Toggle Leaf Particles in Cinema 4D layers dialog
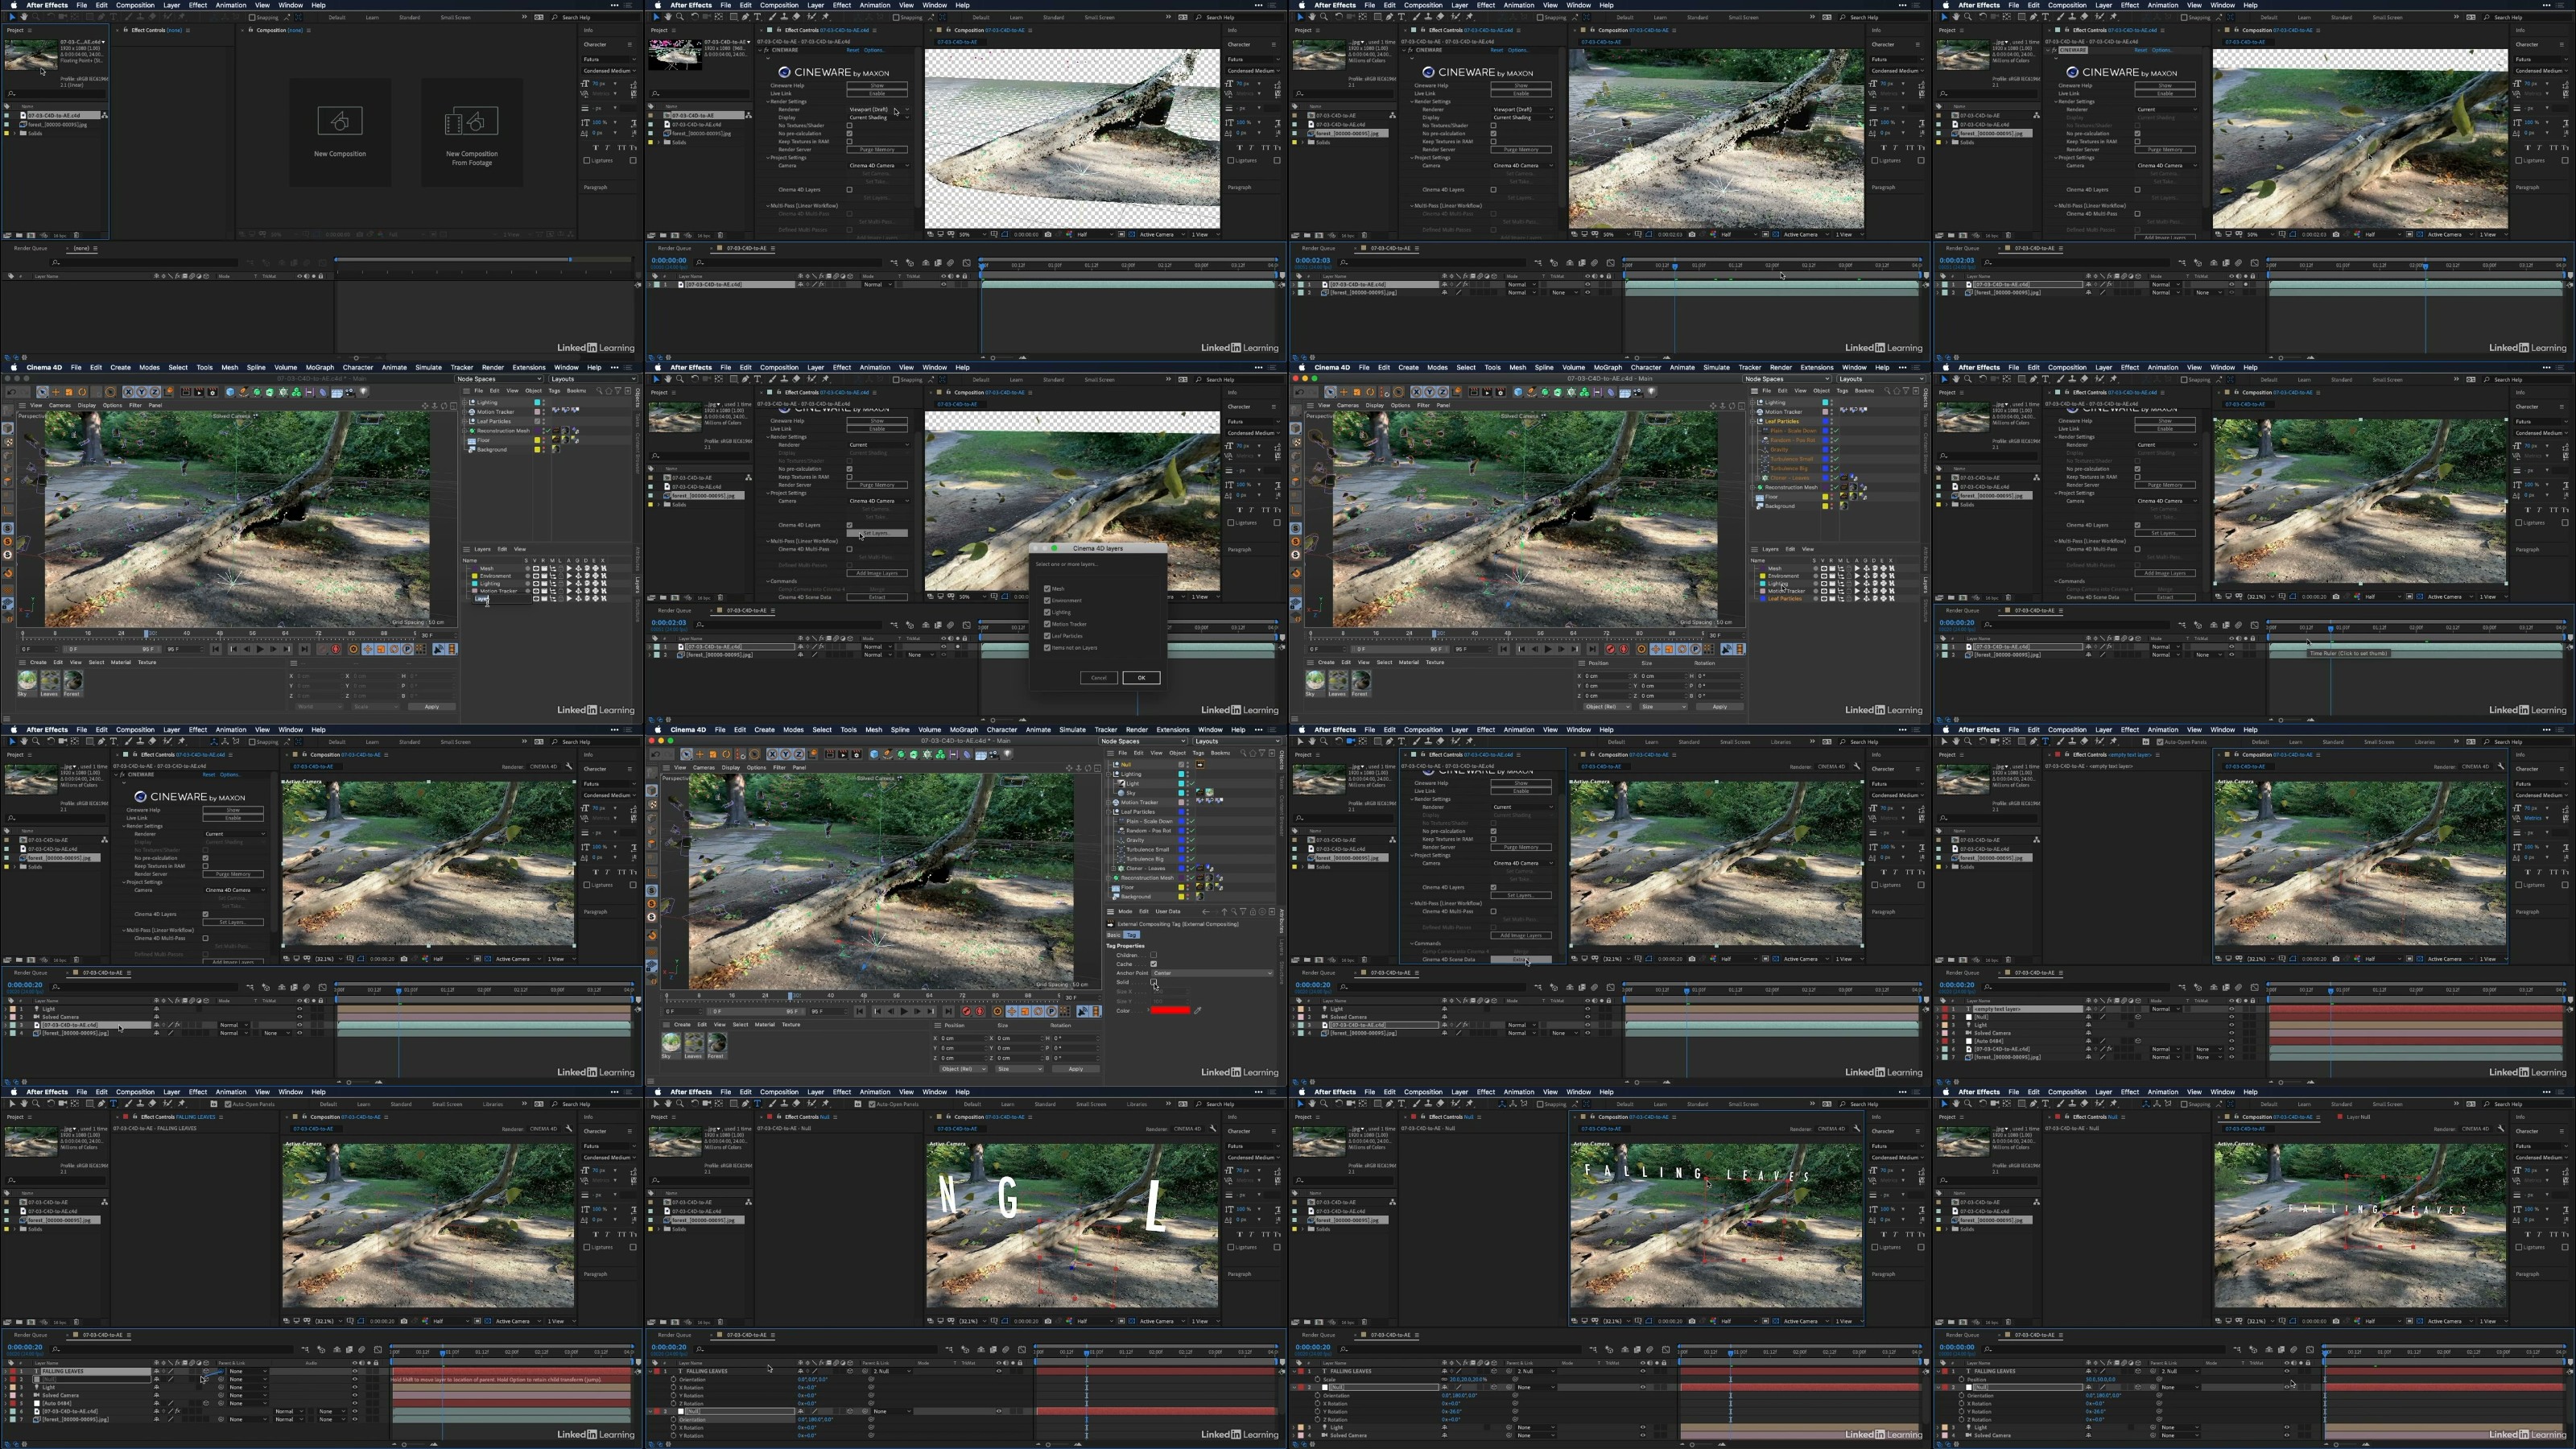The width and height of the screenshot is (2576, 1449). (x=1047, y=636)
